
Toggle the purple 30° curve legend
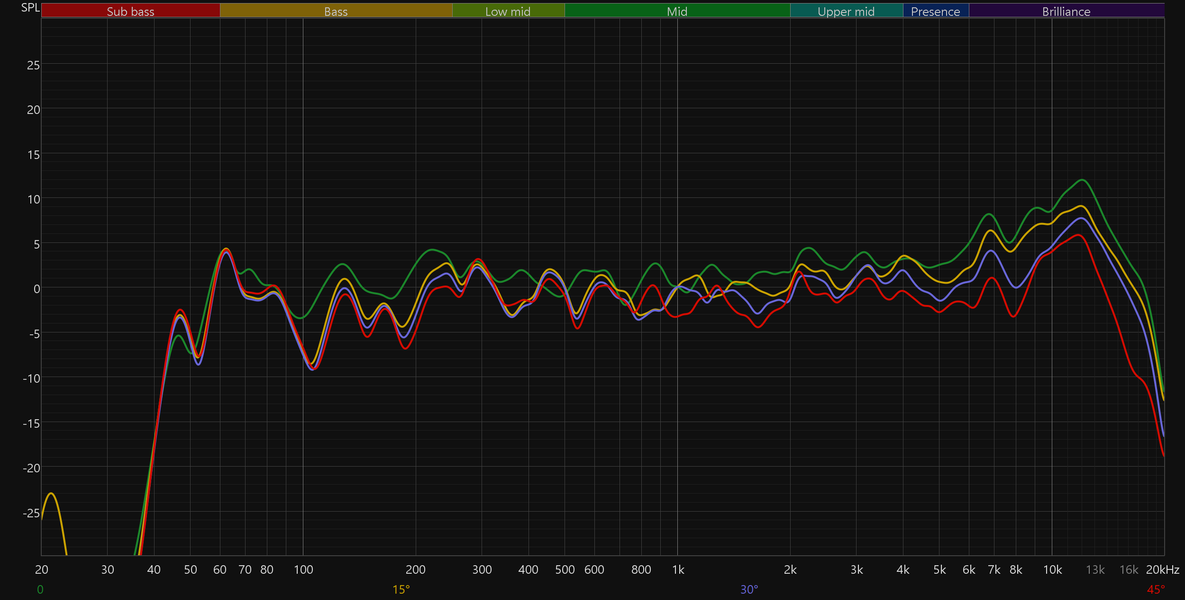click(x=749, y=589)
